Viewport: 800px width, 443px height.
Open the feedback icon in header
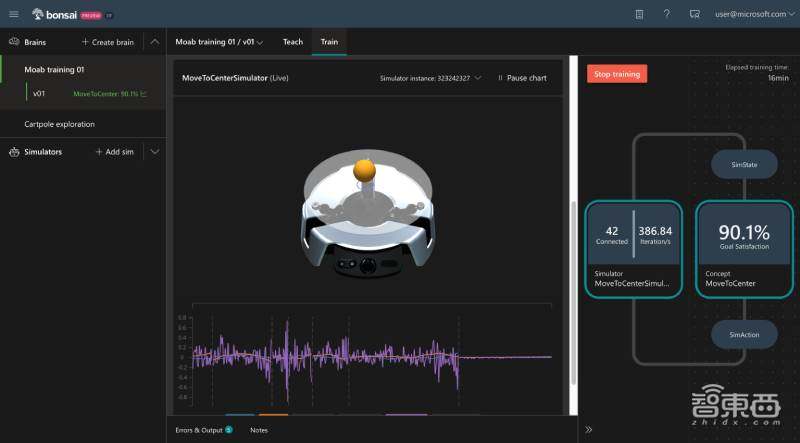[695, 14]
